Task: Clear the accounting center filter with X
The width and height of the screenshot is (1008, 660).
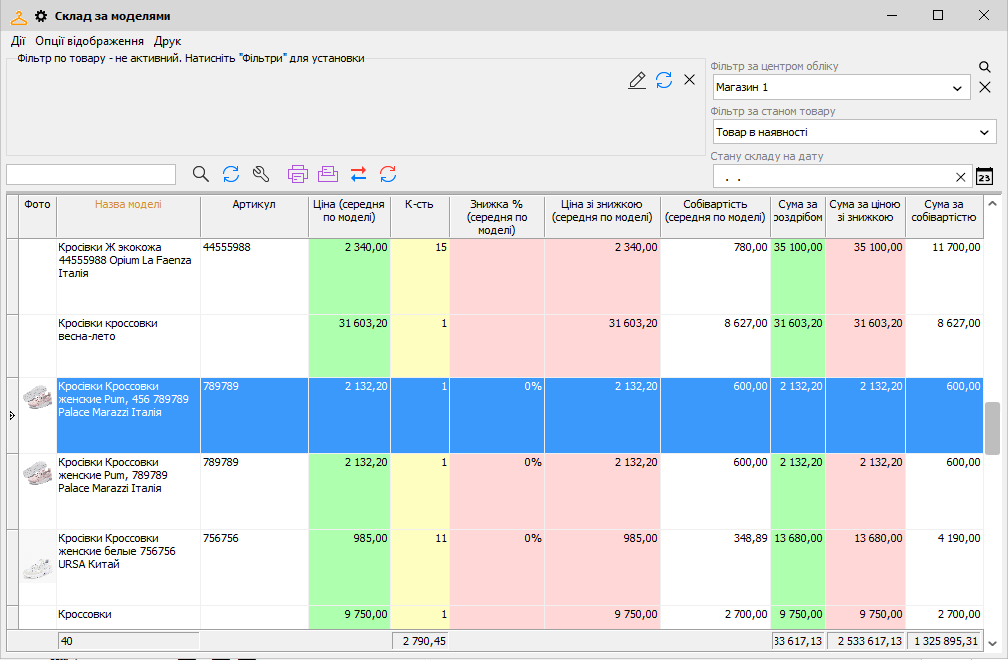Action: point(985,88)
